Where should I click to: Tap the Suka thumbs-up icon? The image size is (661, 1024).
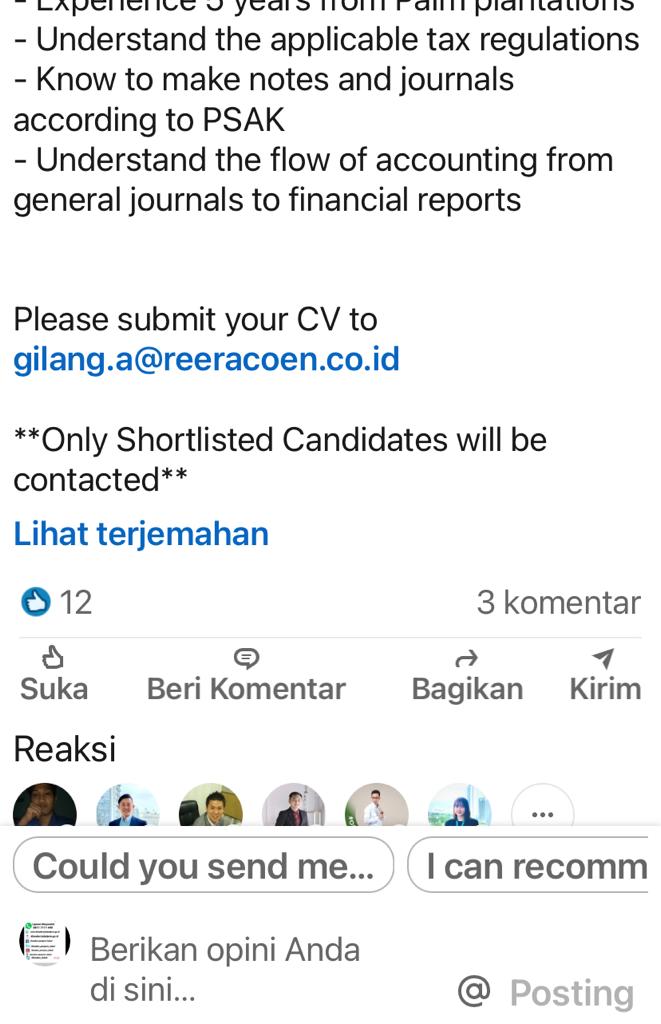click(53, 658)
